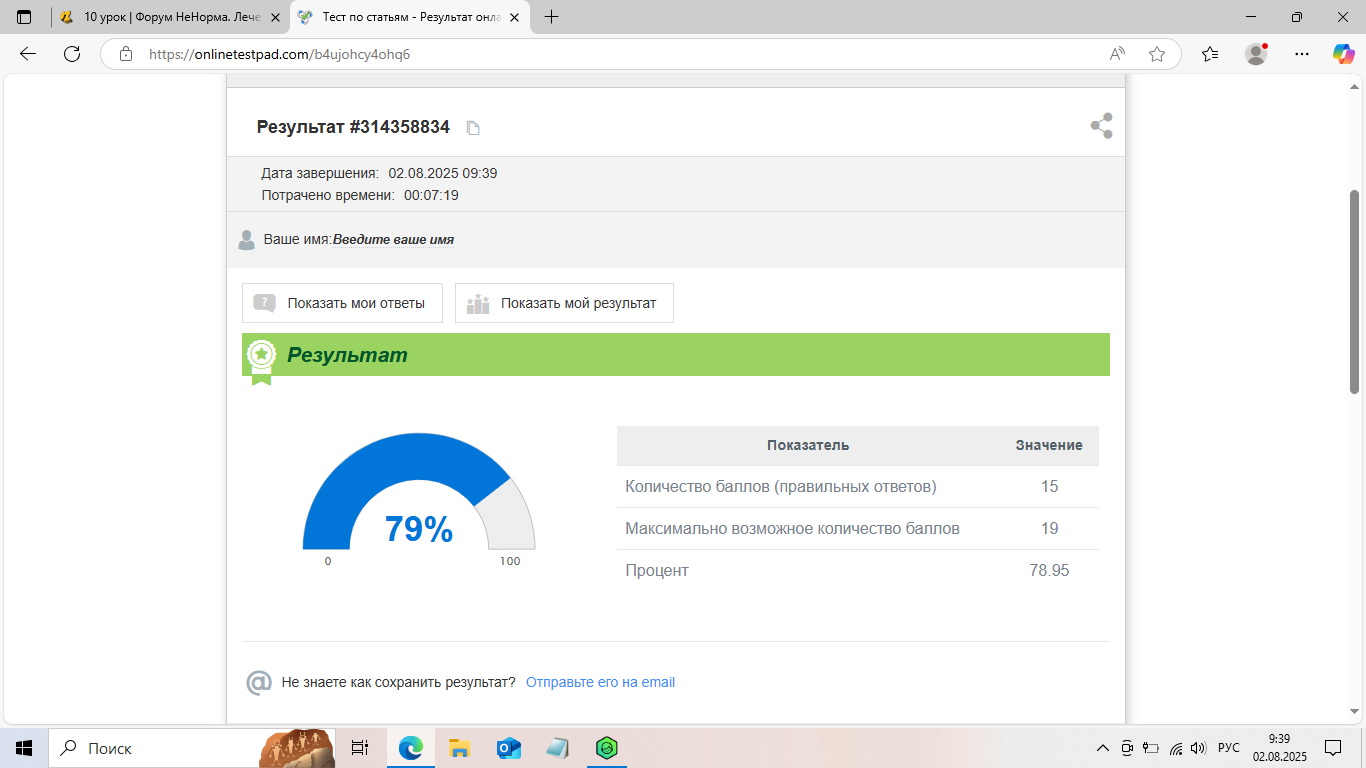Open Microsoft Edge from the taskbar

pos(410,748)
